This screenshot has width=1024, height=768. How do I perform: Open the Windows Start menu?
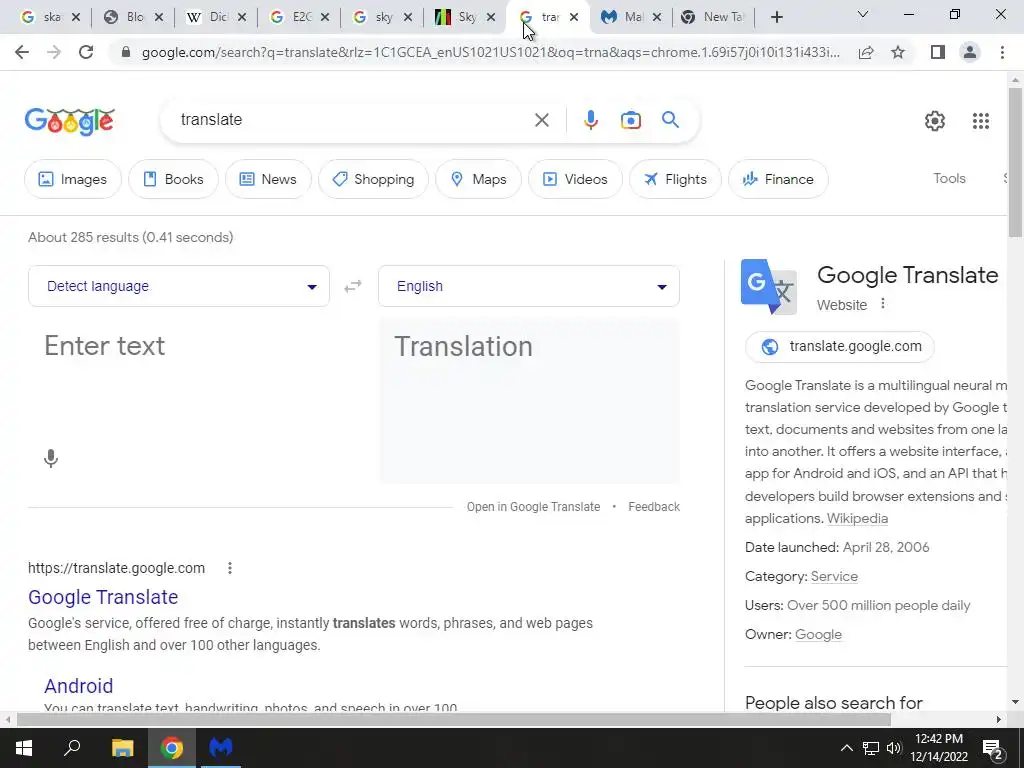point(24,748)
